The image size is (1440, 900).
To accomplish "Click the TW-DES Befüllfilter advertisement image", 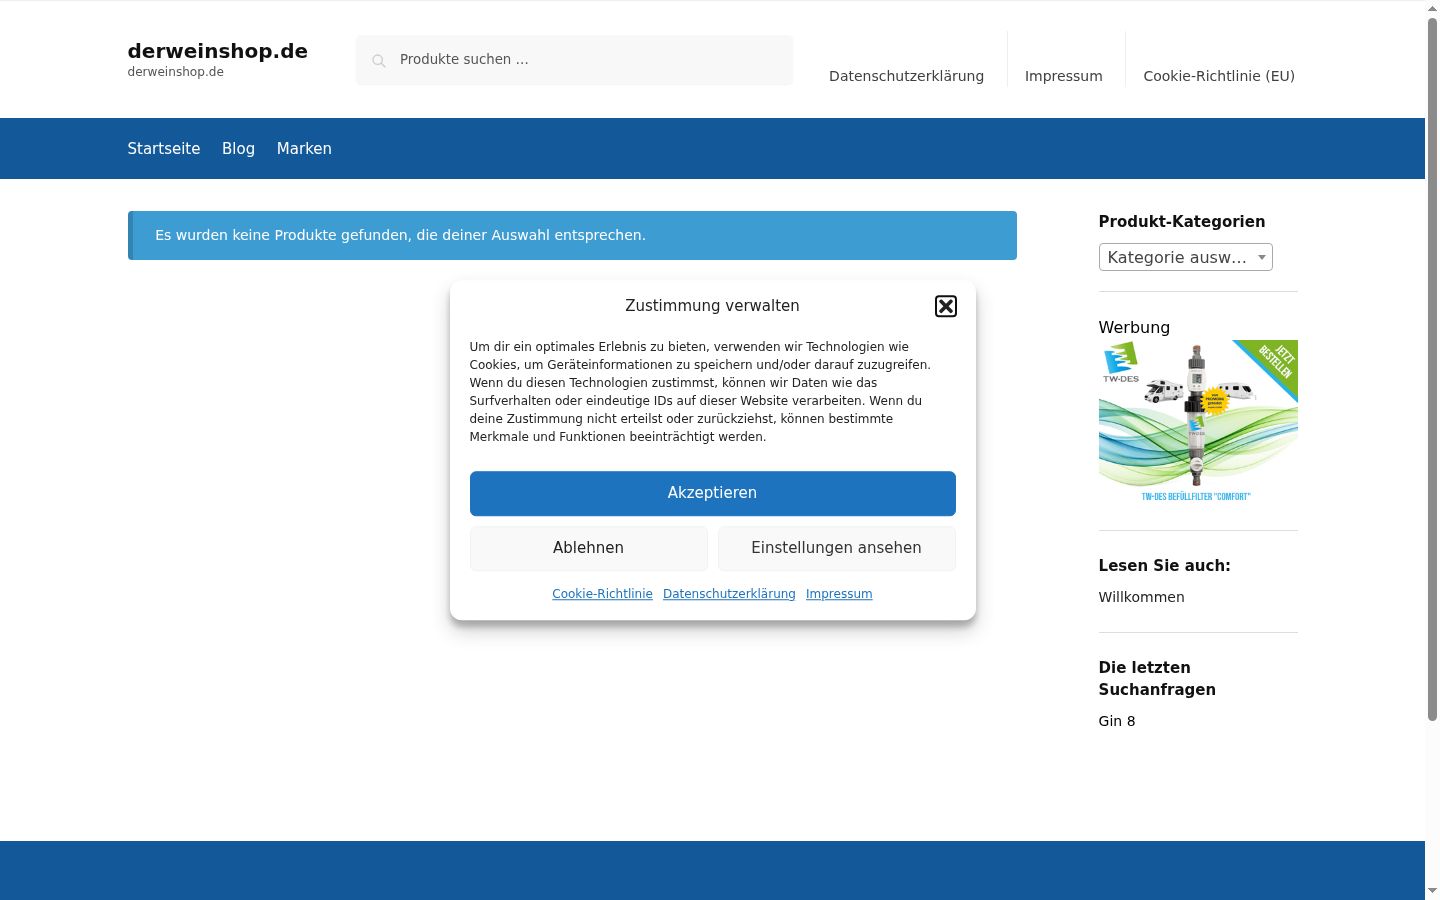I will [x=1198, y=422].
